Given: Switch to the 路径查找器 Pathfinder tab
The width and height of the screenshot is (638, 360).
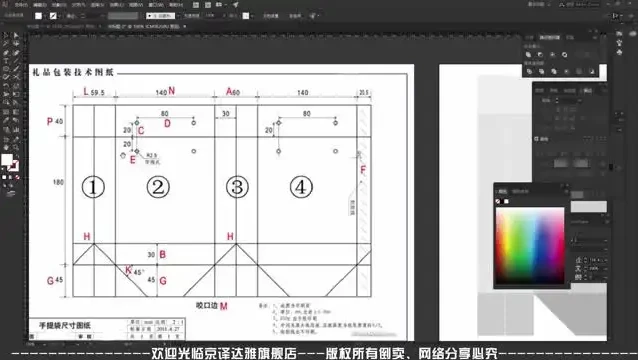Looking at the screenshot, I should tap(549, 37).
